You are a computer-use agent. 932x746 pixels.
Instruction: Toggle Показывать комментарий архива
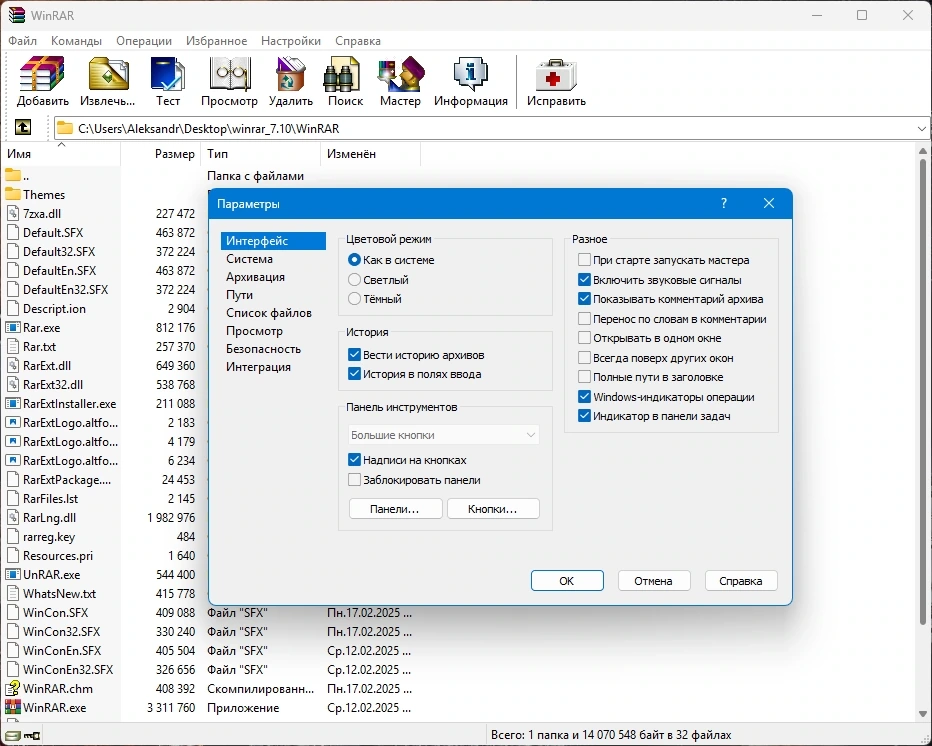[584, 299]
